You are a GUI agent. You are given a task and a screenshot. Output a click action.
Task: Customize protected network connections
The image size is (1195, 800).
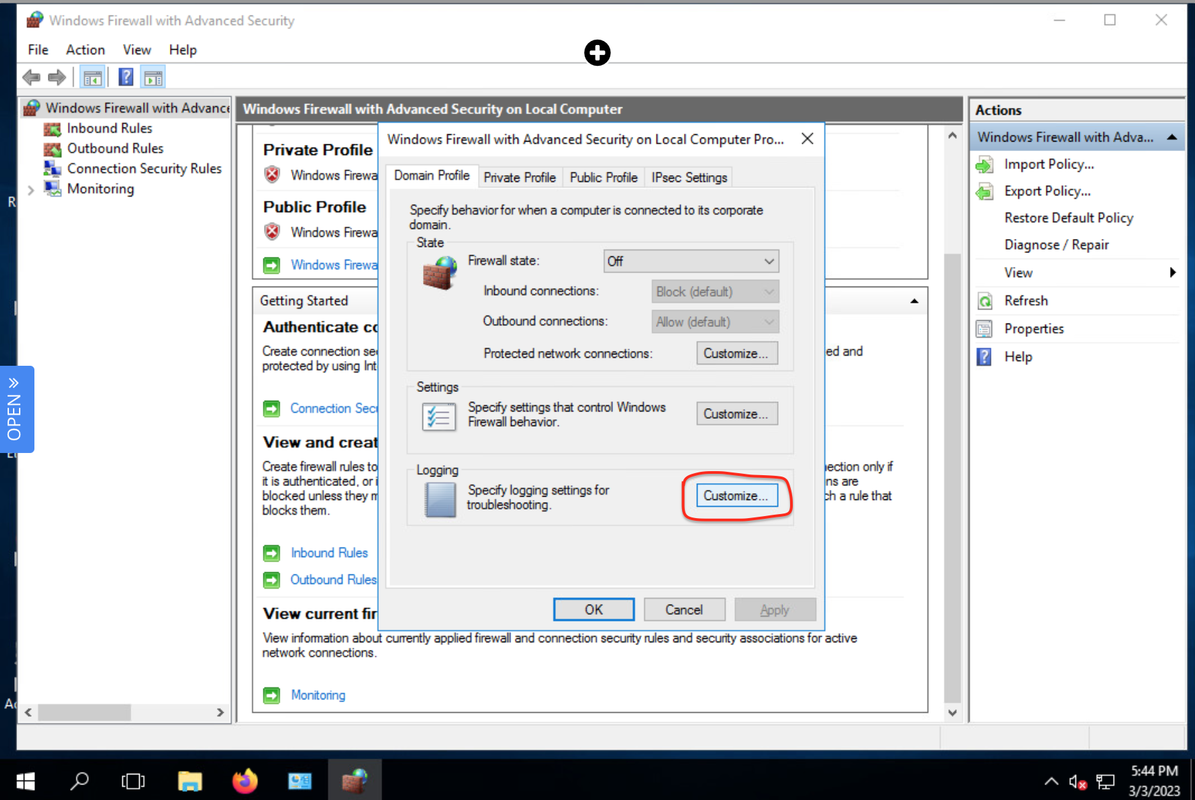(737, 354)
